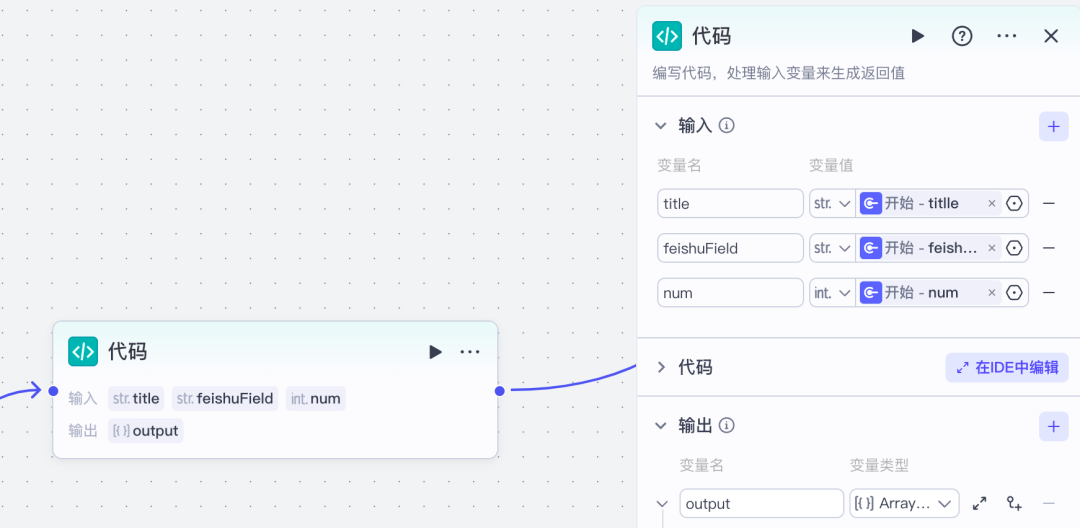The image size is (1080, 528).
Task: Click the 变量类型 column header
Action: (x=879, y=466)
